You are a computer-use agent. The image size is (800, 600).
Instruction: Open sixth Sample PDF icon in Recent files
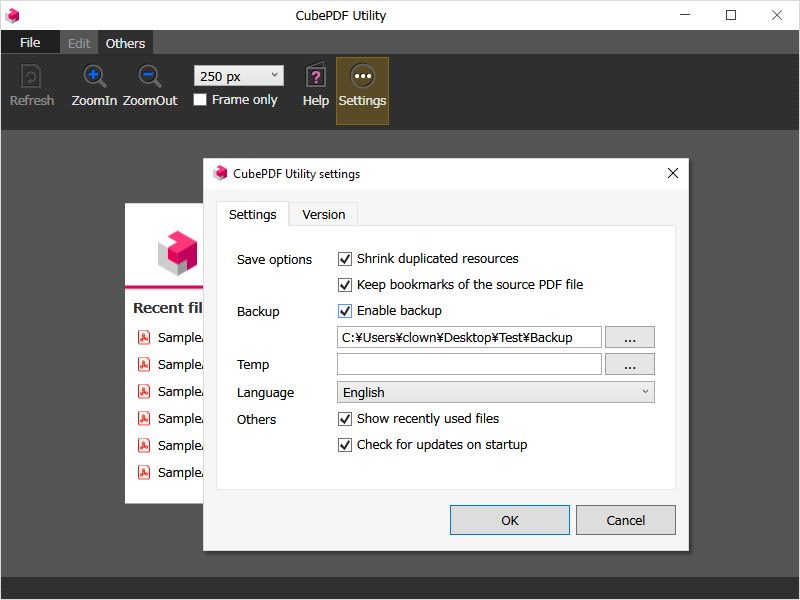[x=144, y=472]
